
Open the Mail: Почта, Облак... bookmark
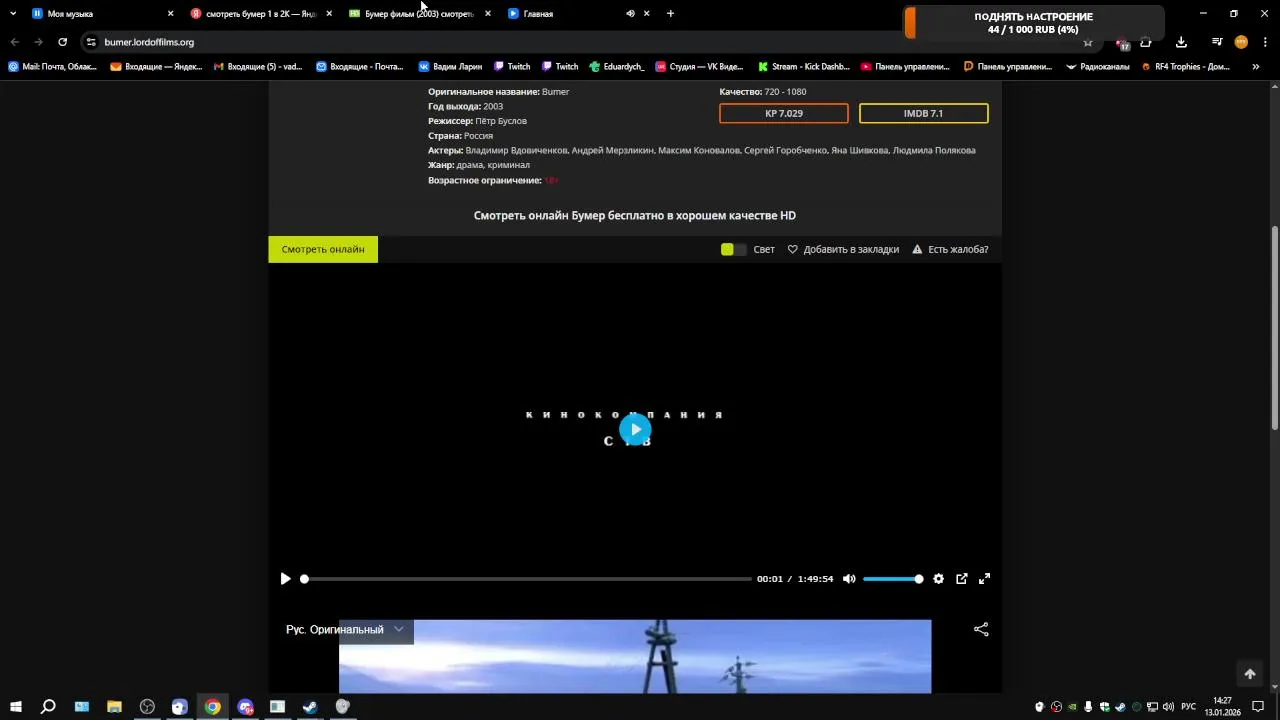(x=52, y=67)
